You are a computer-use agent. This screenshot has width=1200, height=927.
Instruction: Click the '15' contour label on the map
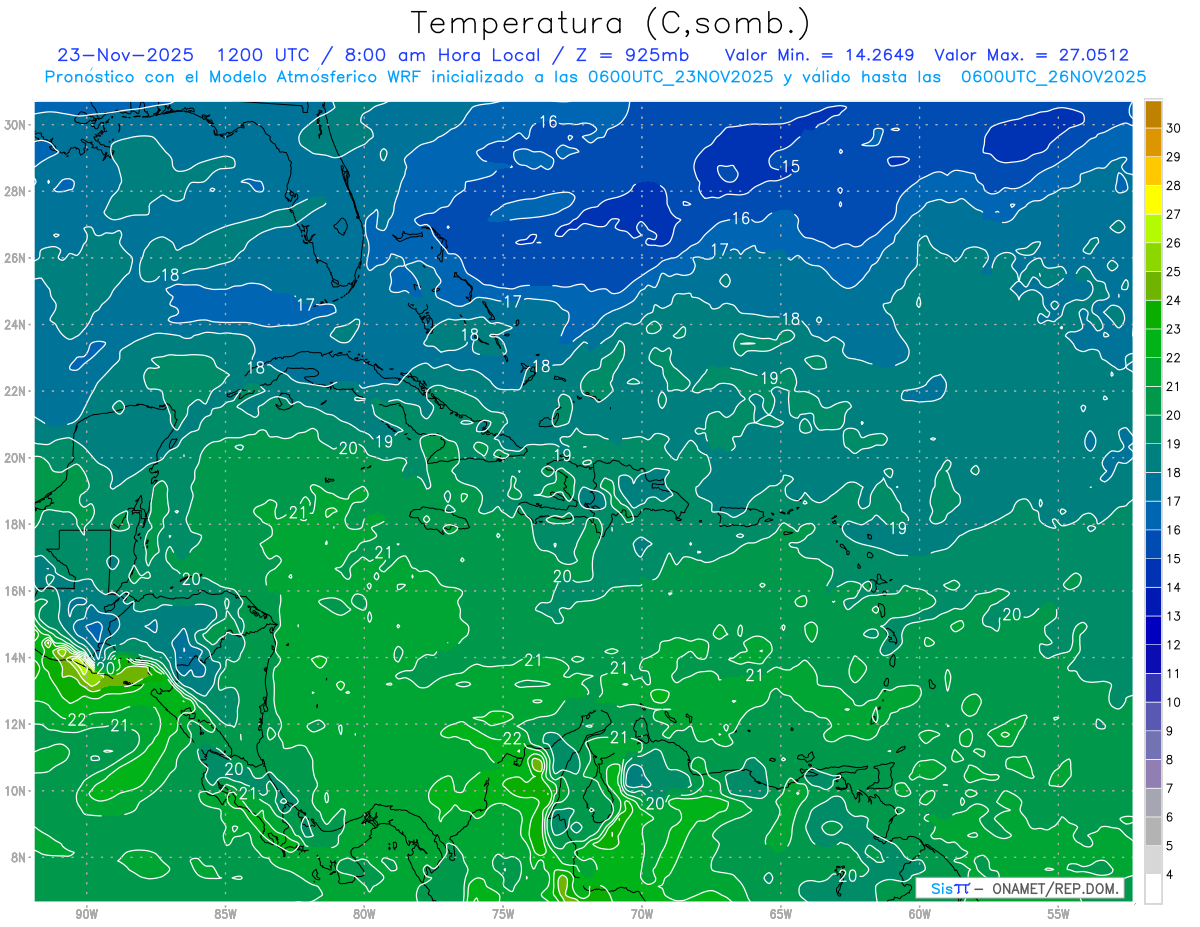pyautogui.click(x=790, y=167)
